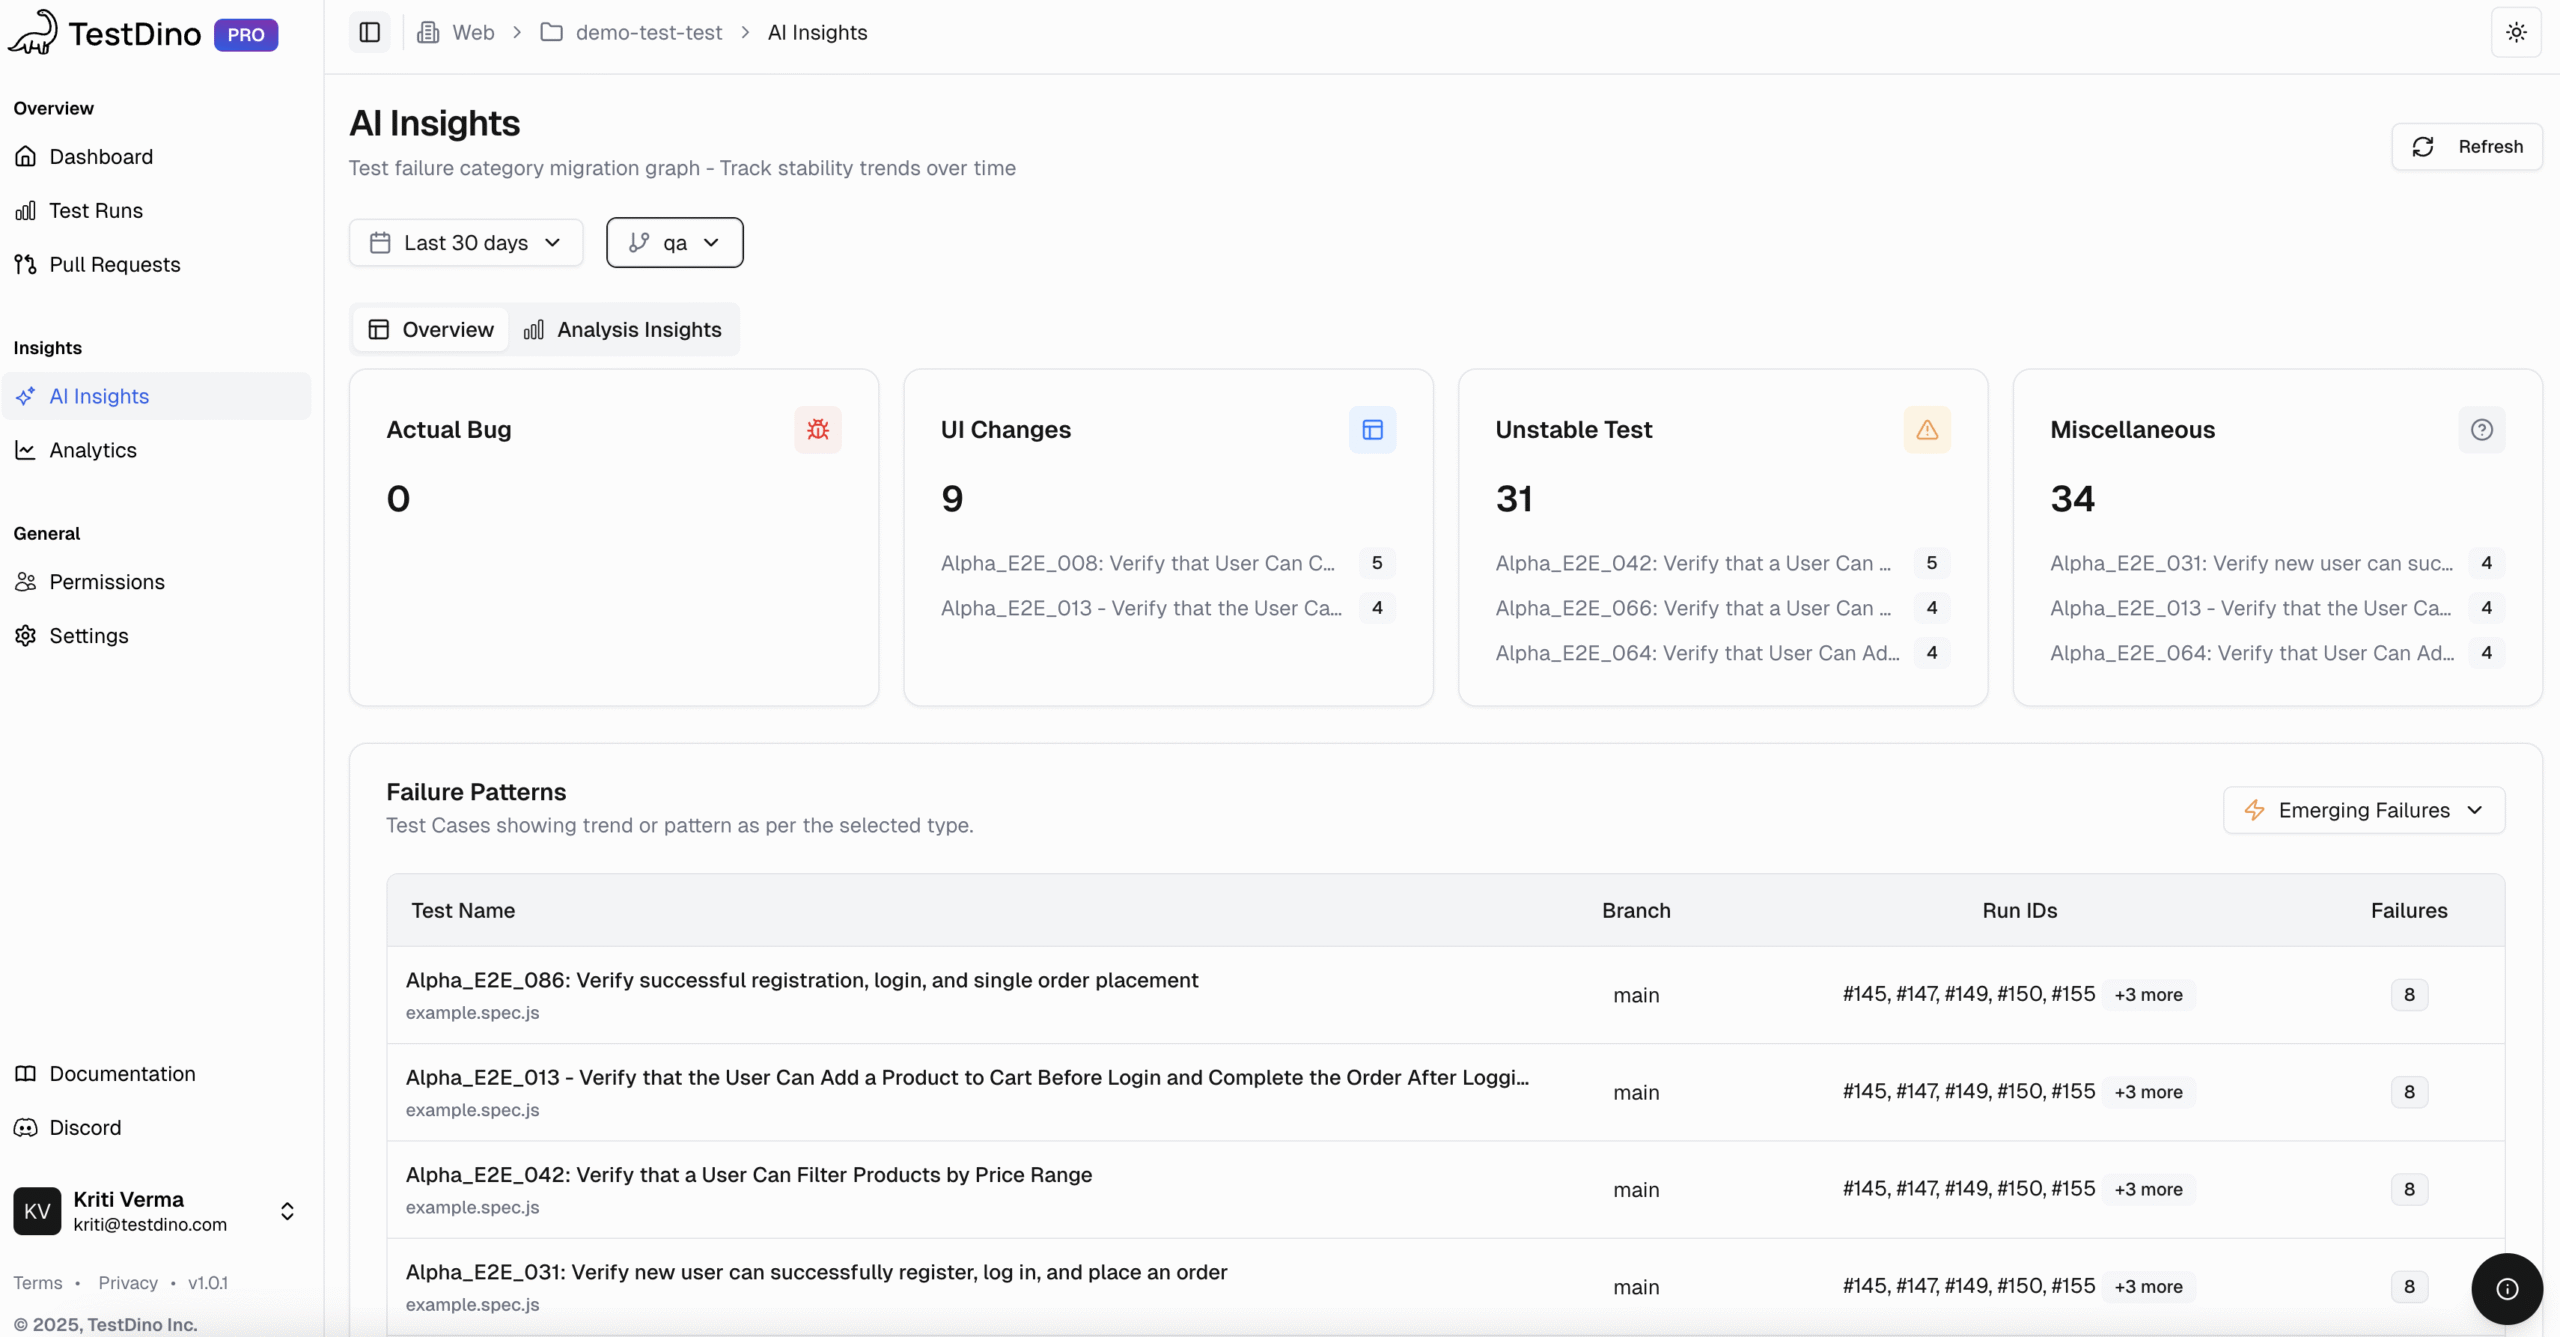The image size is (2560, 1337).
Task: Open test Alpha_E2E_042 Filter Products by Price Range
Action: 748,1174
